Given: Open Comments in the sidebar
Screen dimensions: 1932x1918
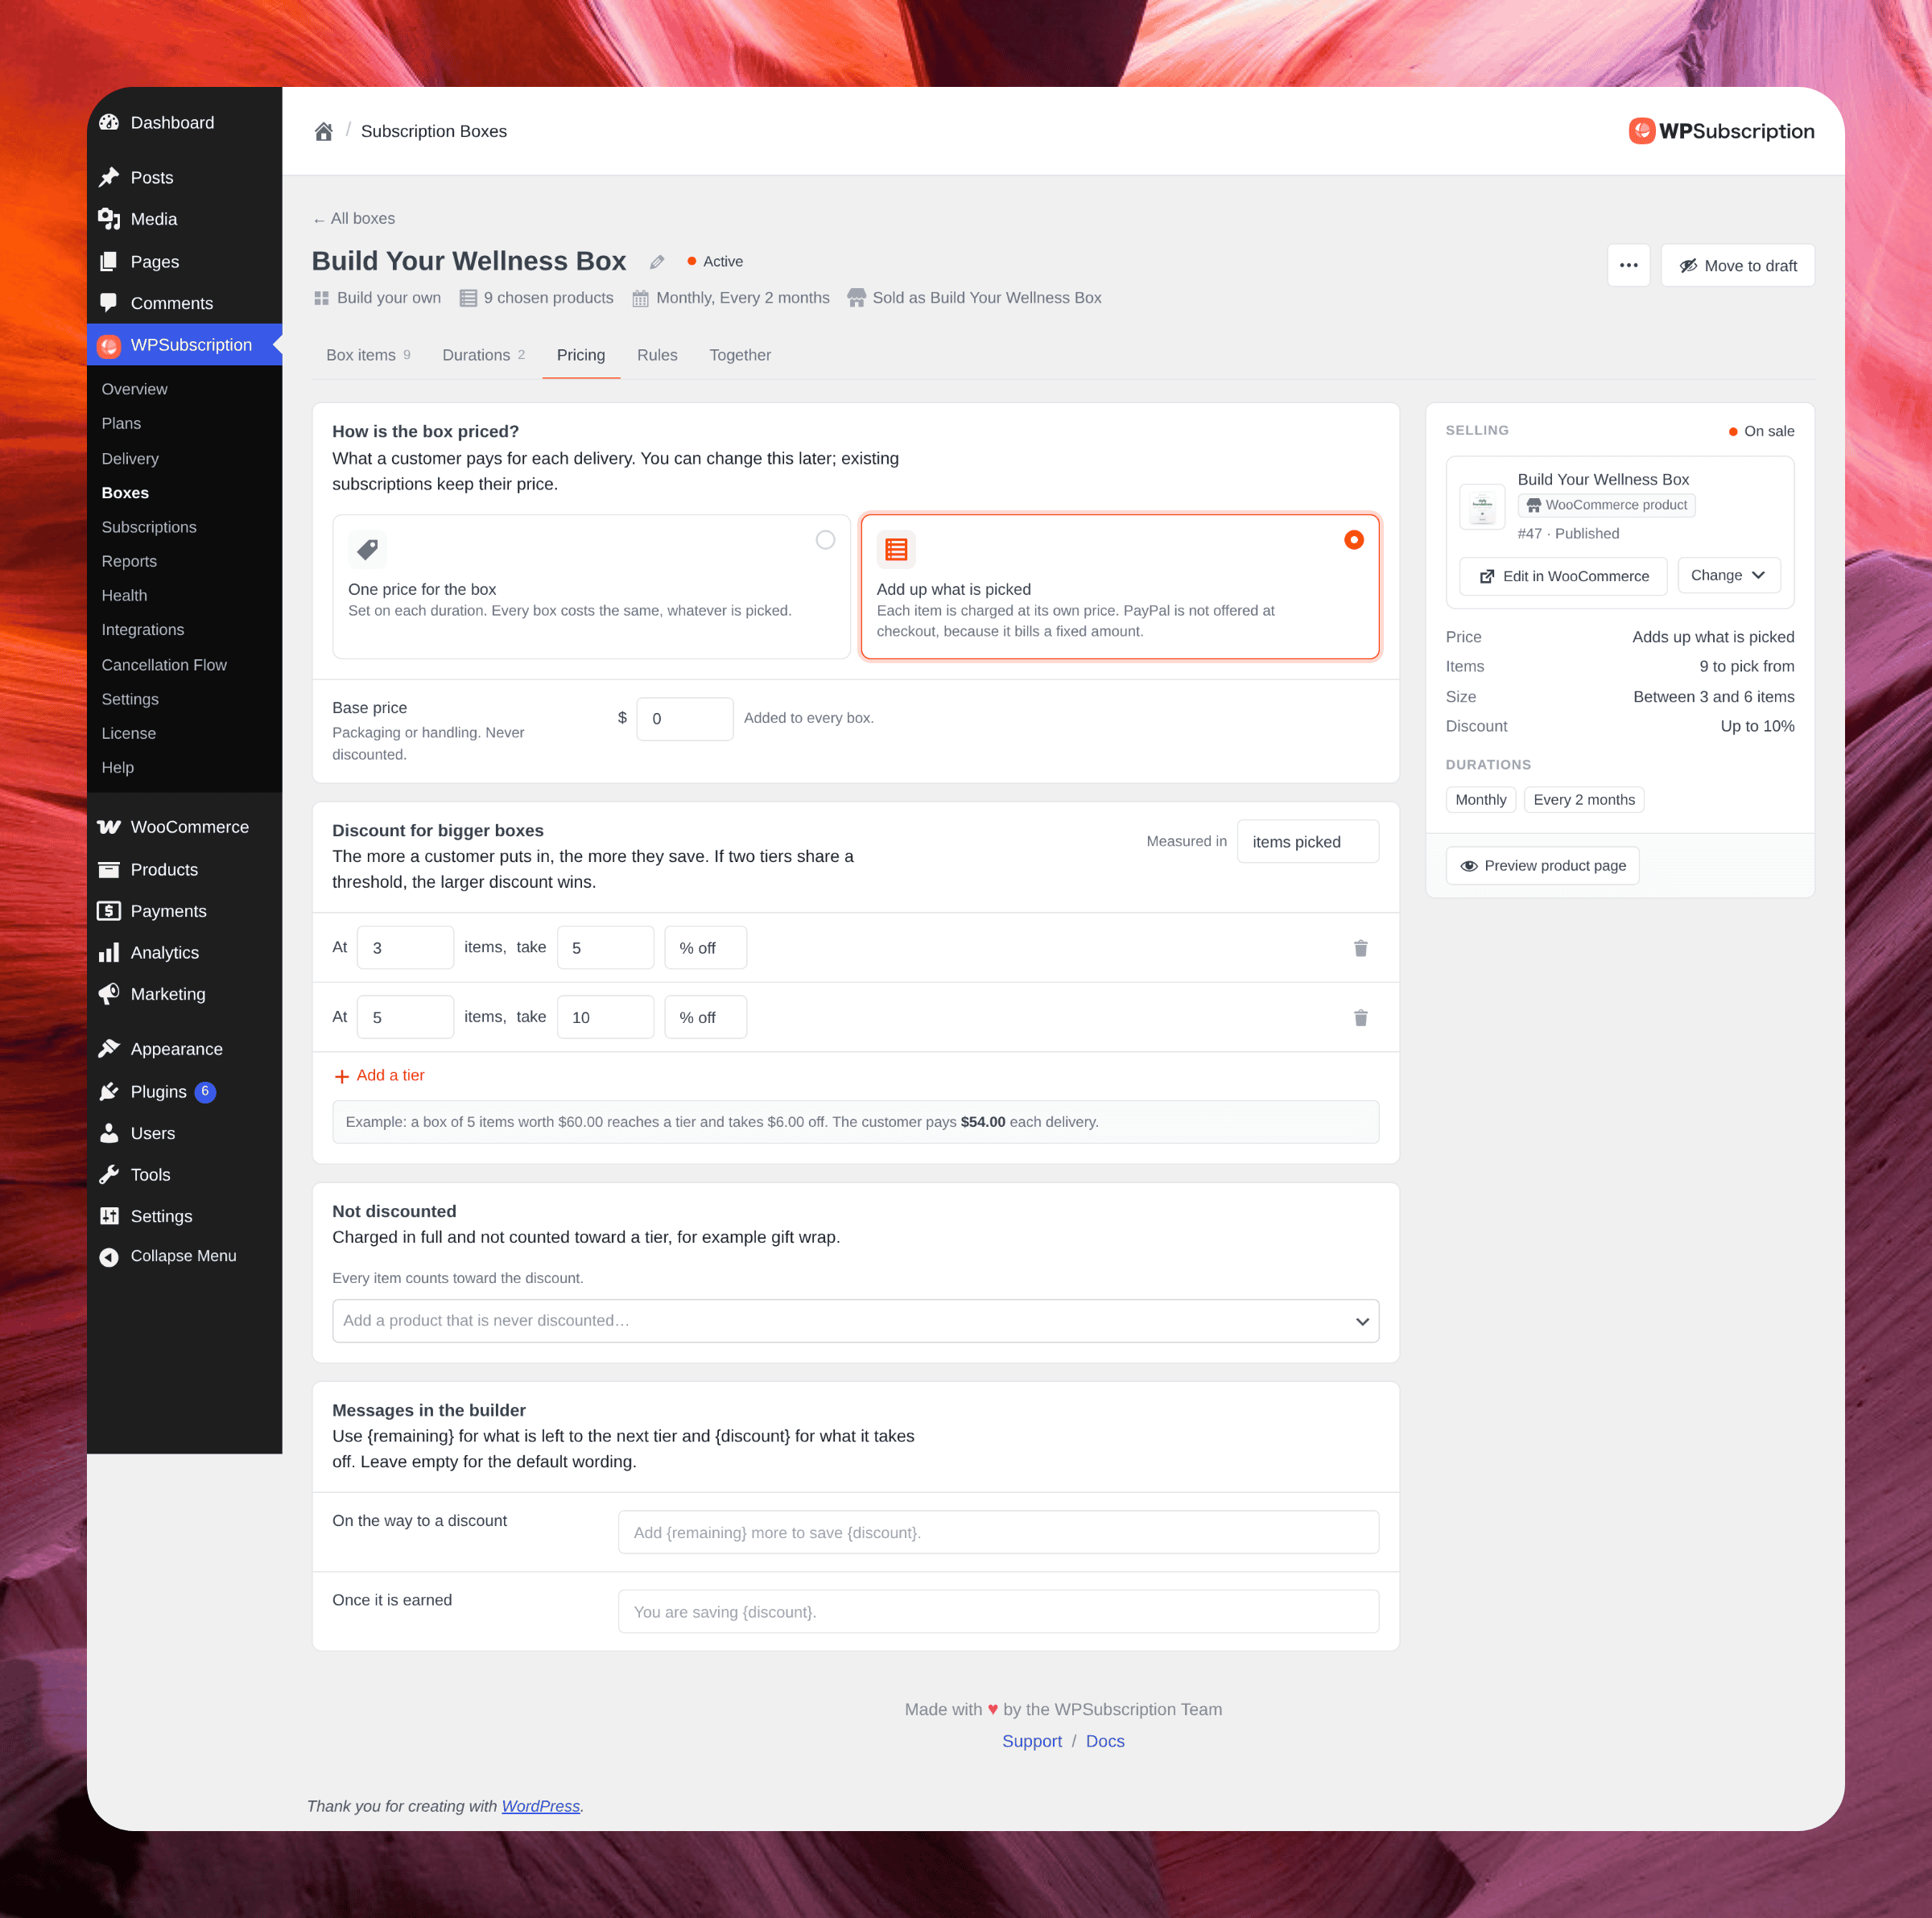Looking at the screenshot, I should click(x=184, y=303).
